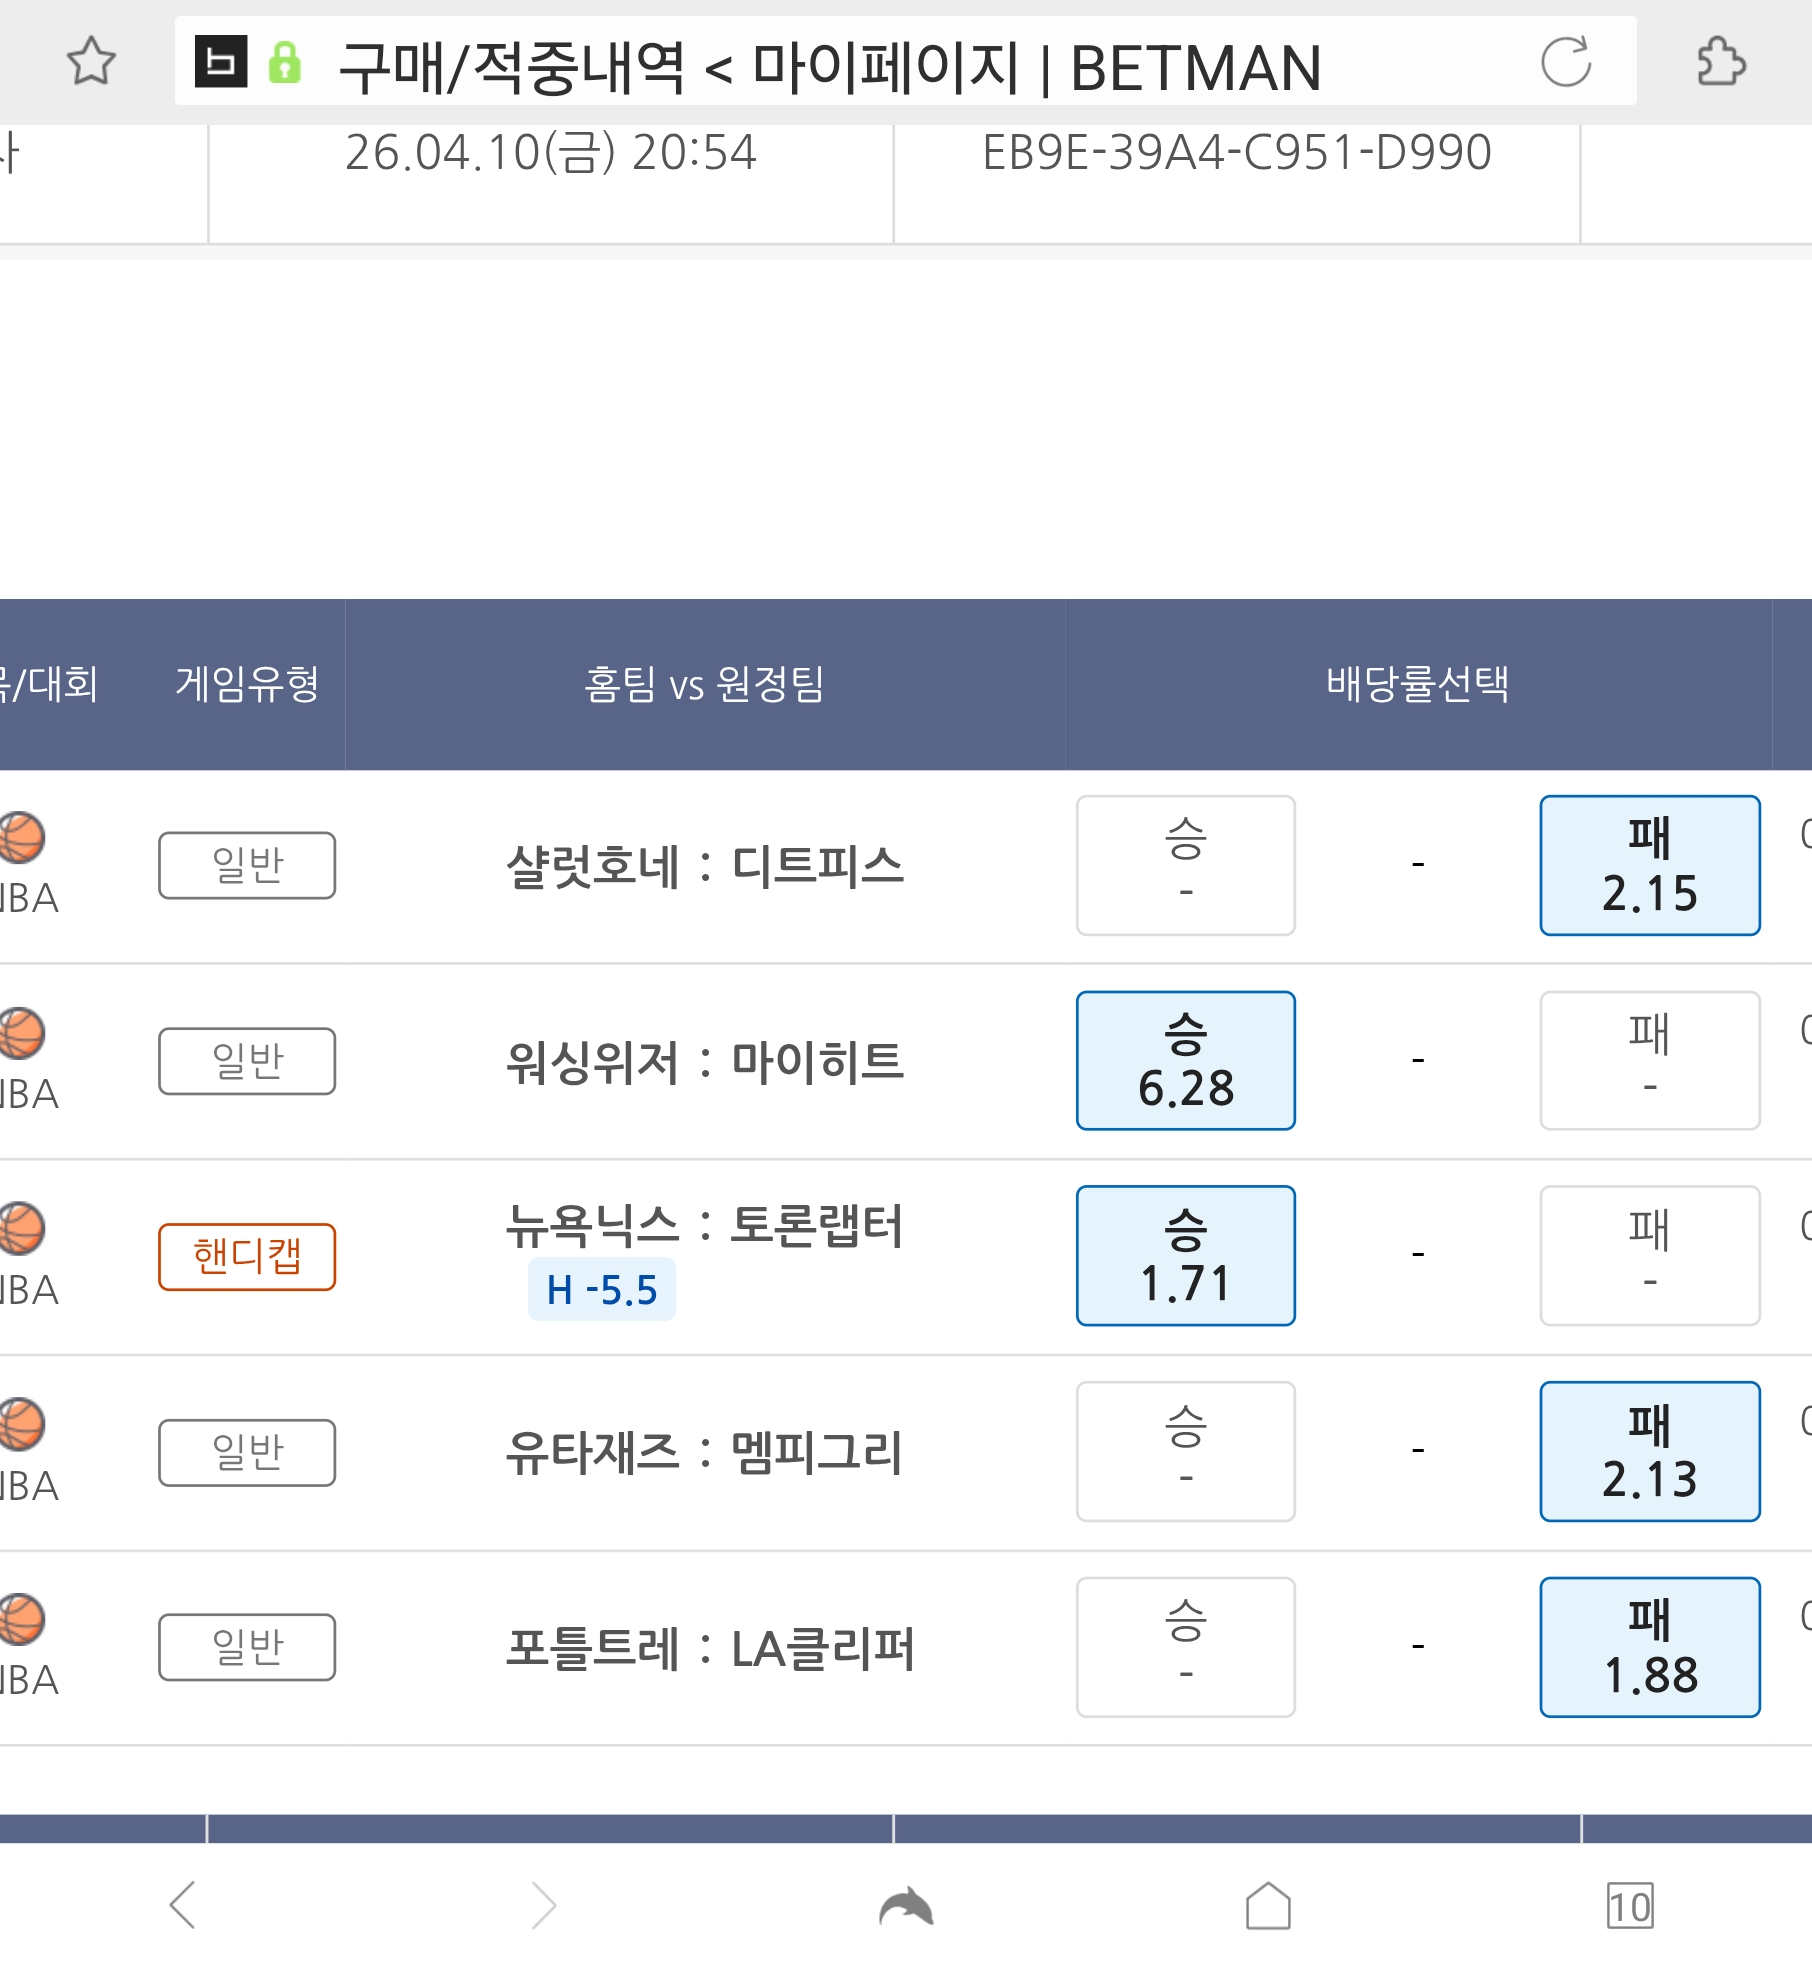Screen dimensions: 1812x1968
Task: Go back with browser back arrow
Action: click(183, 1904)
